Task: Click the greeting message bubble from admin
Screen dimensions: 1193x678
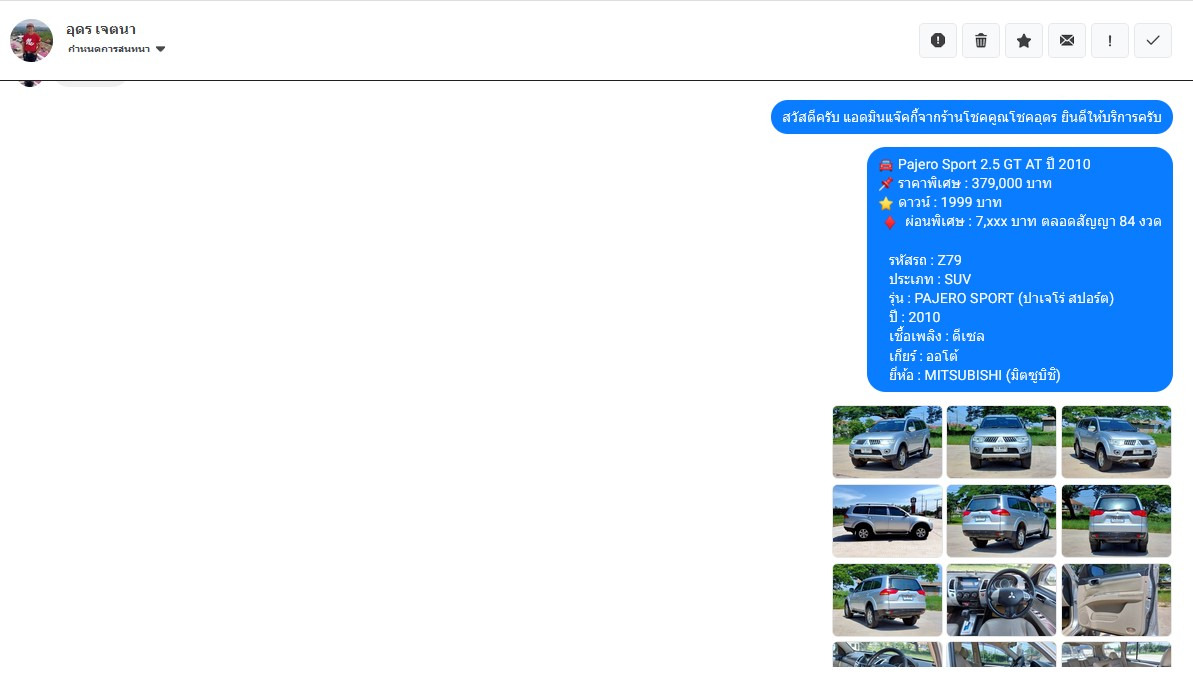Action: pos(972,117)
